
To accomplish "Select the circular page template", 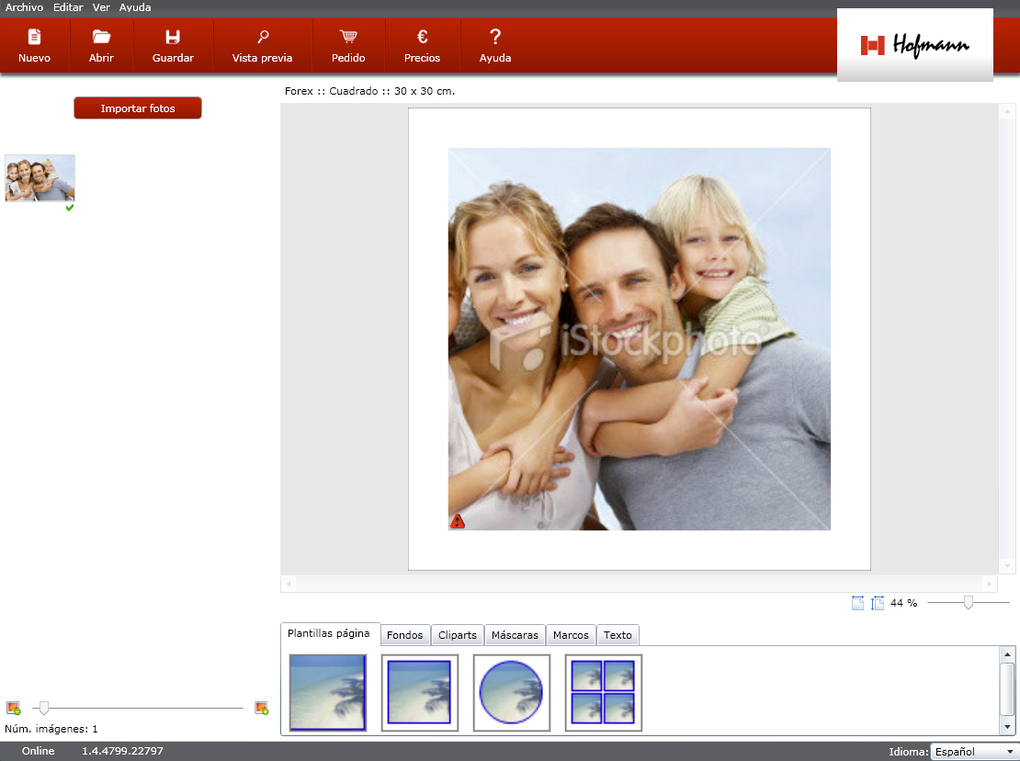I will tap(511, 693).
